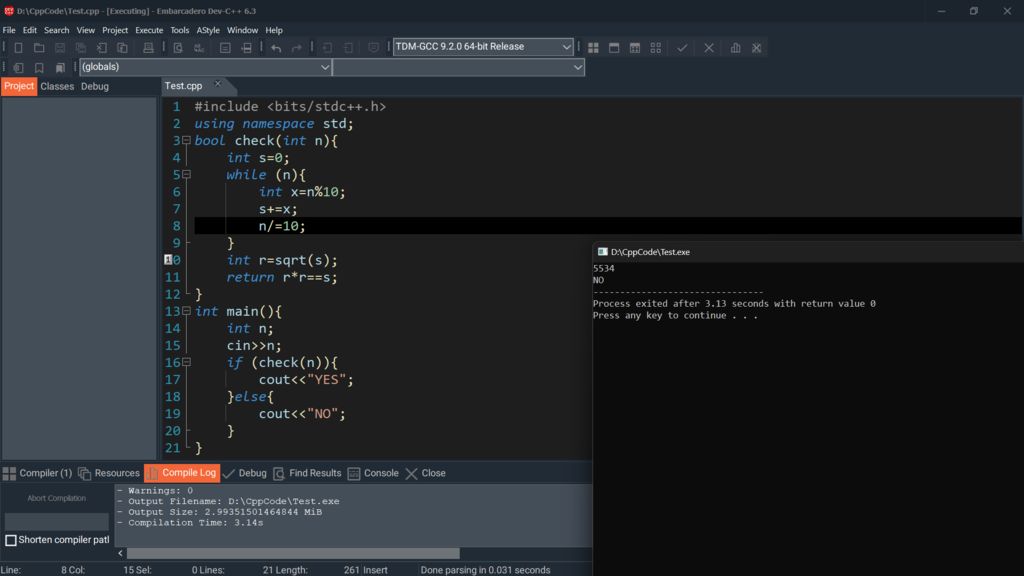The width and height of the screenshot is (1024, 576).
Task: Collapse the while loop fold on line 5
Action: tap(186, 174)
